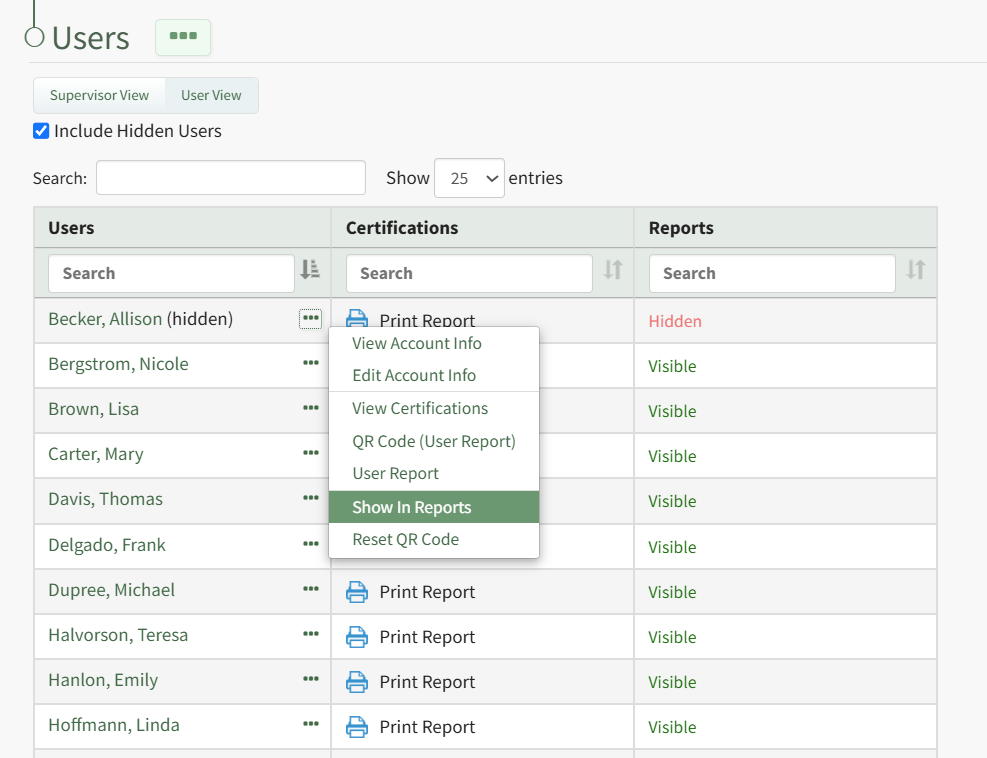Choose QR Code (User Report) menu item
The image size is (987, 758).
pos(434,441)
